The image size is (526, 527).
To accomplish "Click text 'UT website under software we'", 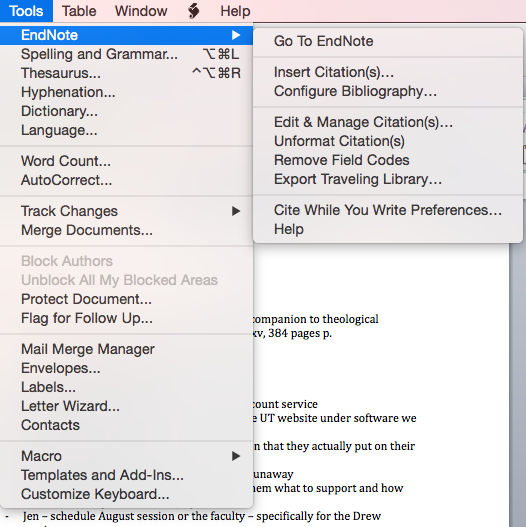I will tap(338, 418).
